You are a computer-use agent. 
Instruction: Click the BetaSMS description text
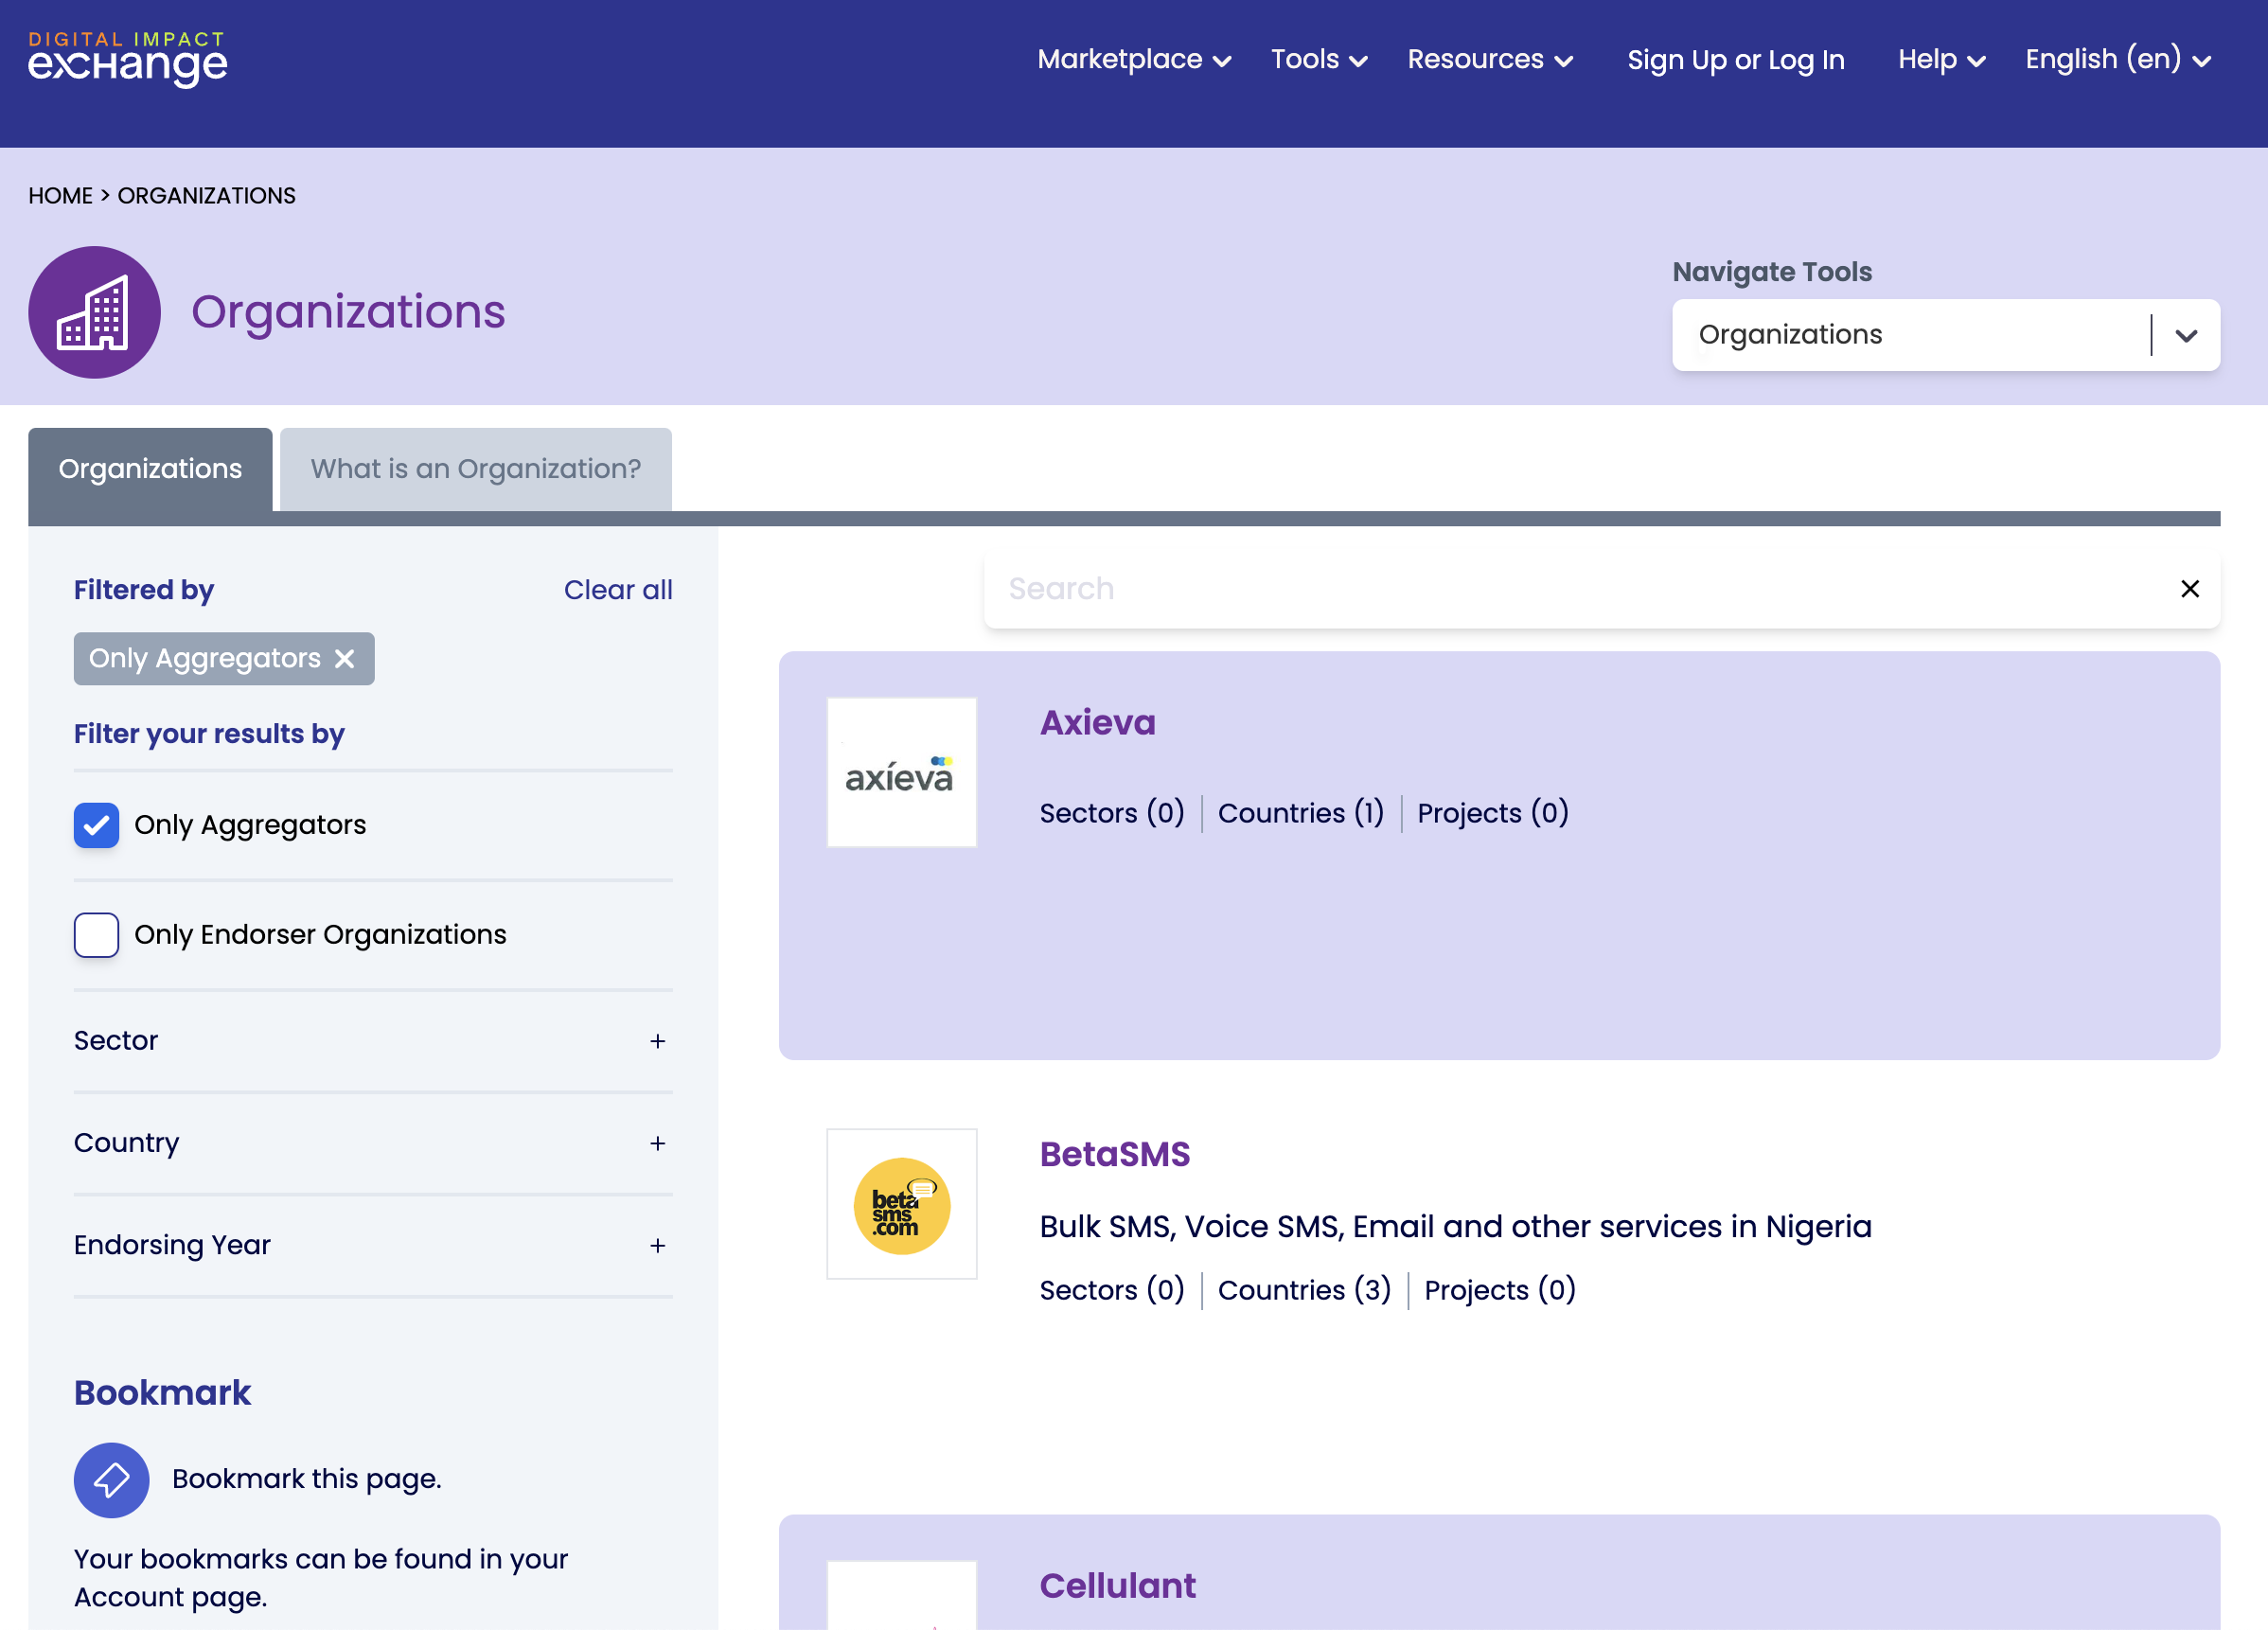[x=1455, y=1227]
